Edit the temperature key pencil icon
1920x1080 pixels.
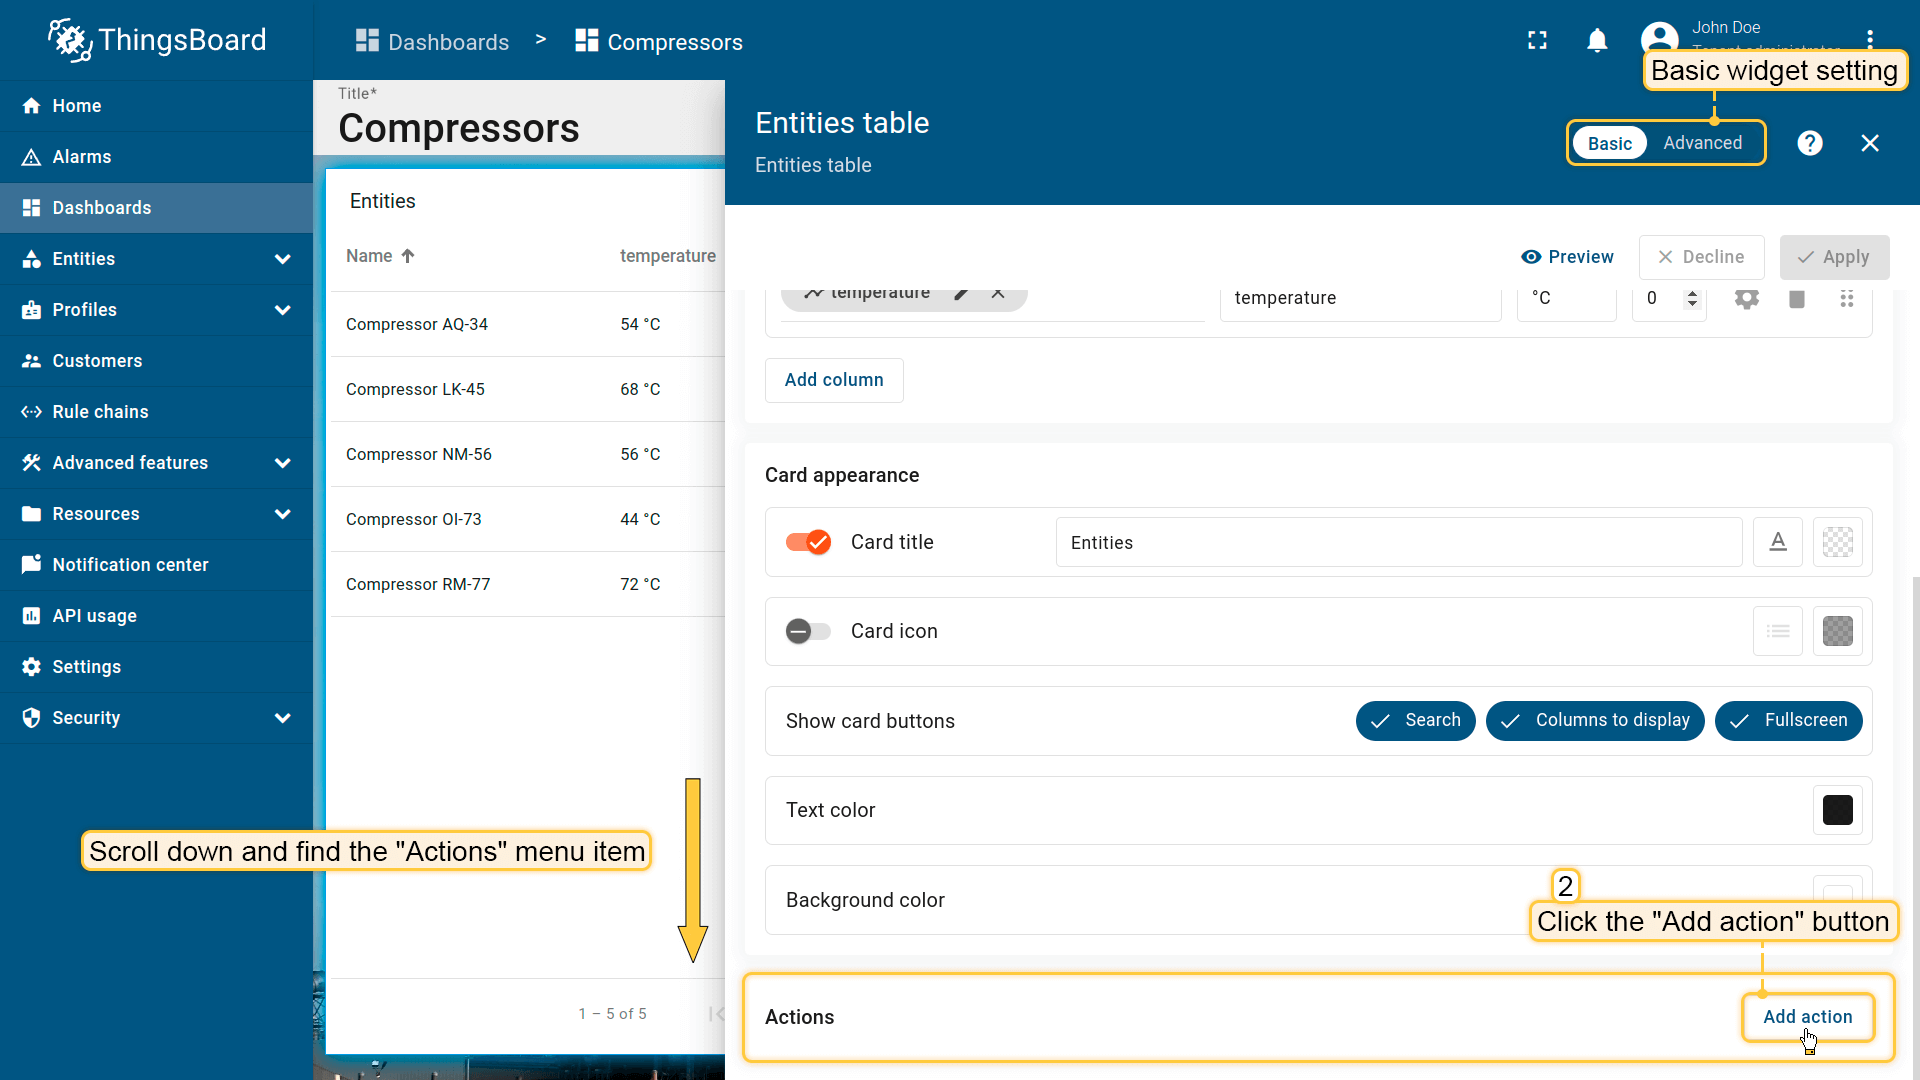click(x=961, y=293)
